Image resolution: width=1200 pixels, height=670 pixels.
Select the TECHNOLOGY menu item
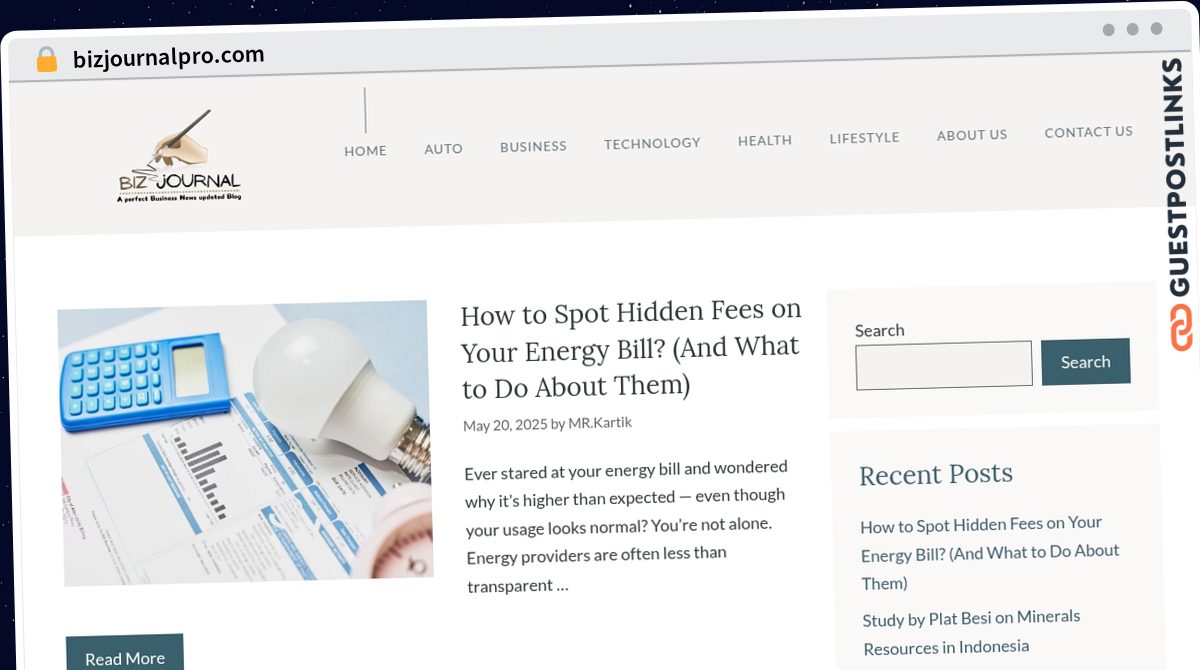[652, 143]
